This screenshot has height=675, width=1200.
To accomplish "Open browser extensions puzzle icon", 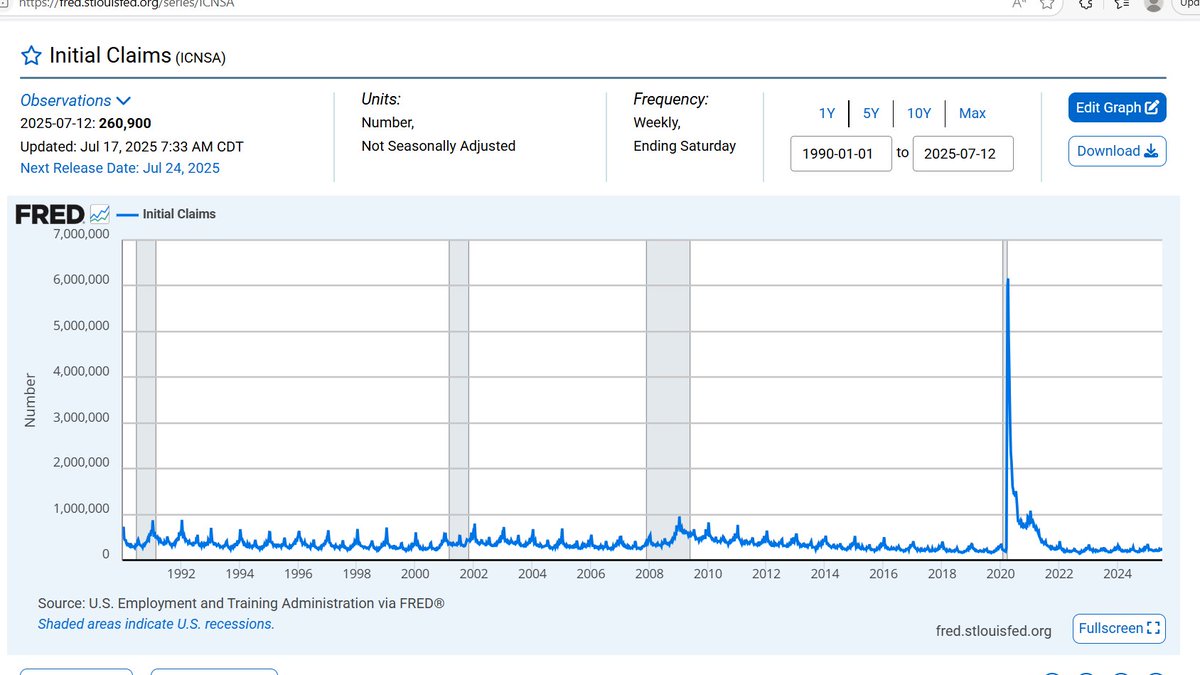I will pyautogui.click(x=1086, y=4).
